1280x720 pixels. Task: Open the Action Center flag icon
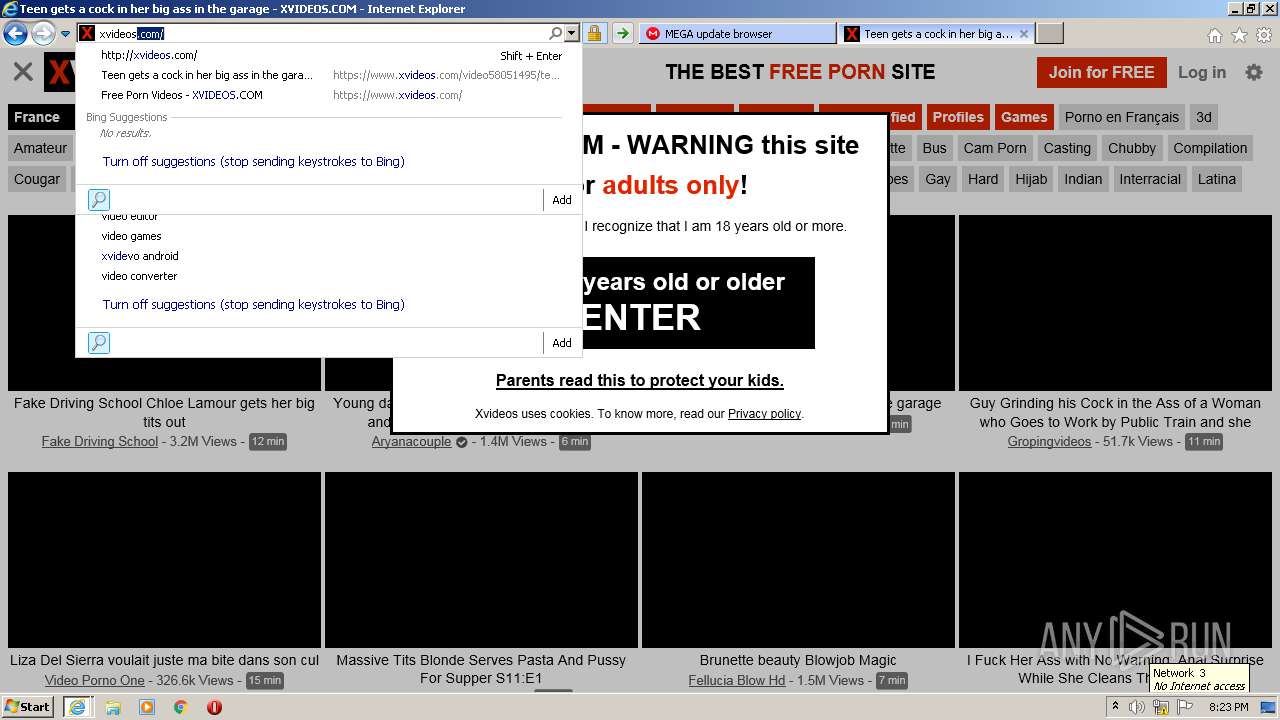[x=1185, y=706]
